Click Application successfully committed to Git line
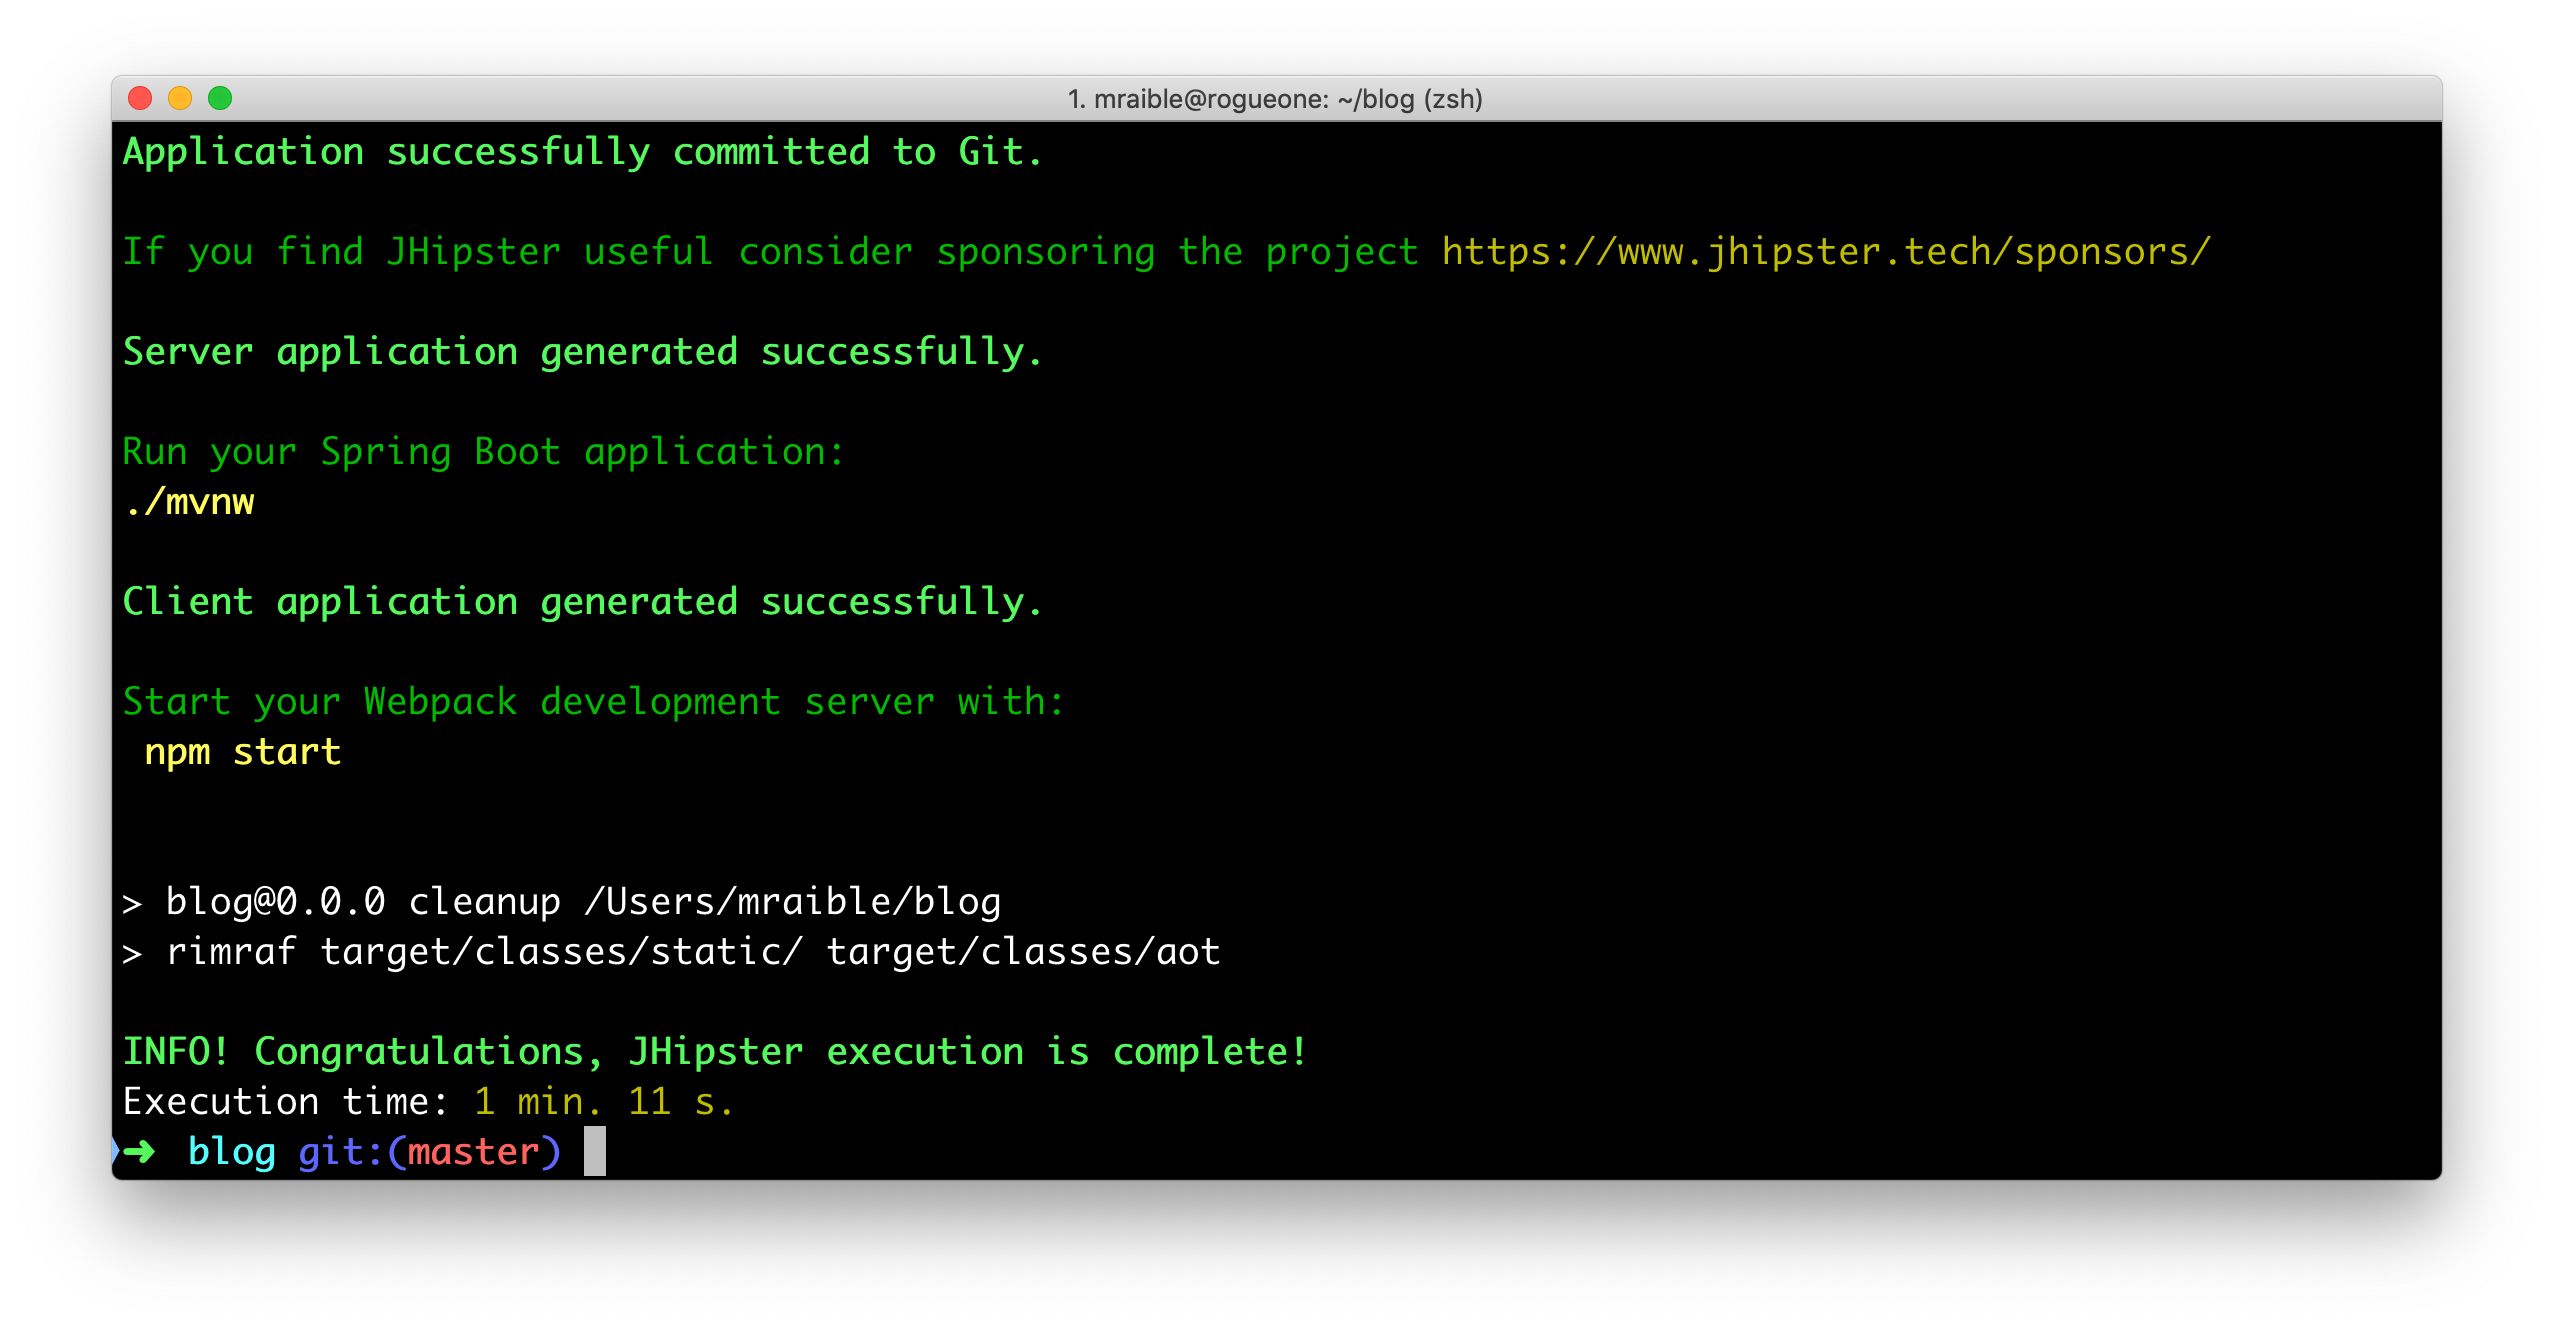This screenshot has height=1328, width=2554. (x=582, y=152)
